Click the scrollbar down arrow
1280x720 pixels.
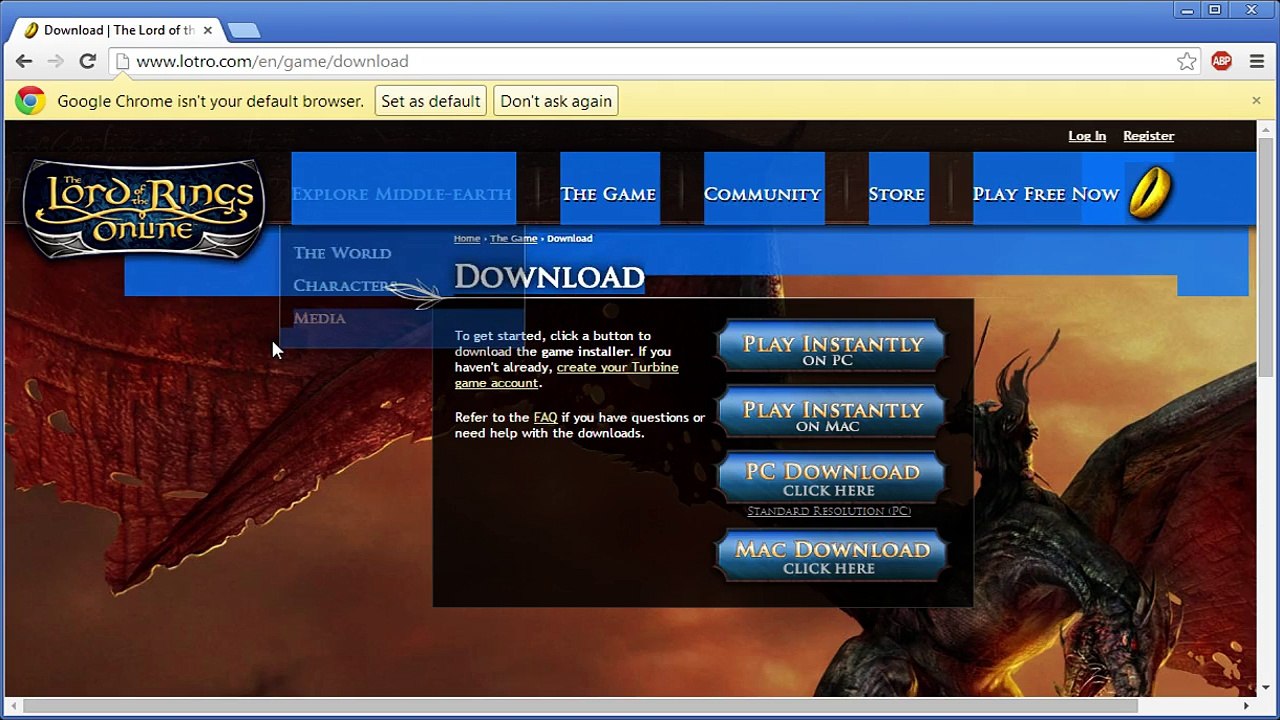coord(1267,687)
